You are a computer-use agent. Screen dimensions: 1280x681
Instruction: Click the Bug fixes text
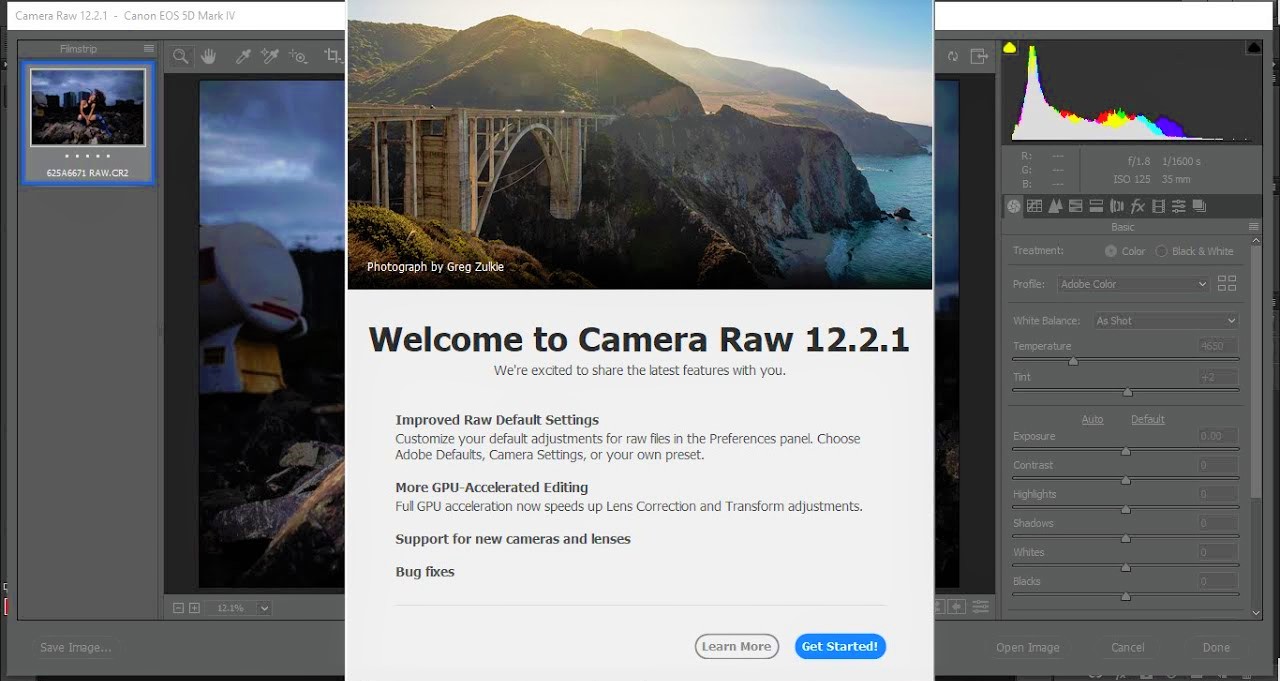425,572
